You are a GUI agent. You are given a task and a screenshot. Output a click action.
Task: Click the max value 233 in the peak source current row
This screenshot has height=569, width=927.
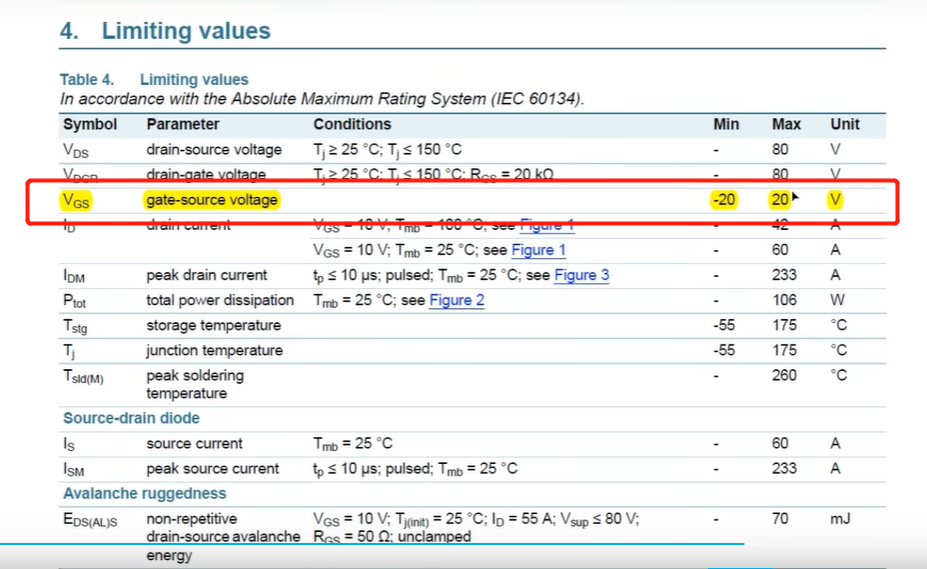(x=784, y=469)
